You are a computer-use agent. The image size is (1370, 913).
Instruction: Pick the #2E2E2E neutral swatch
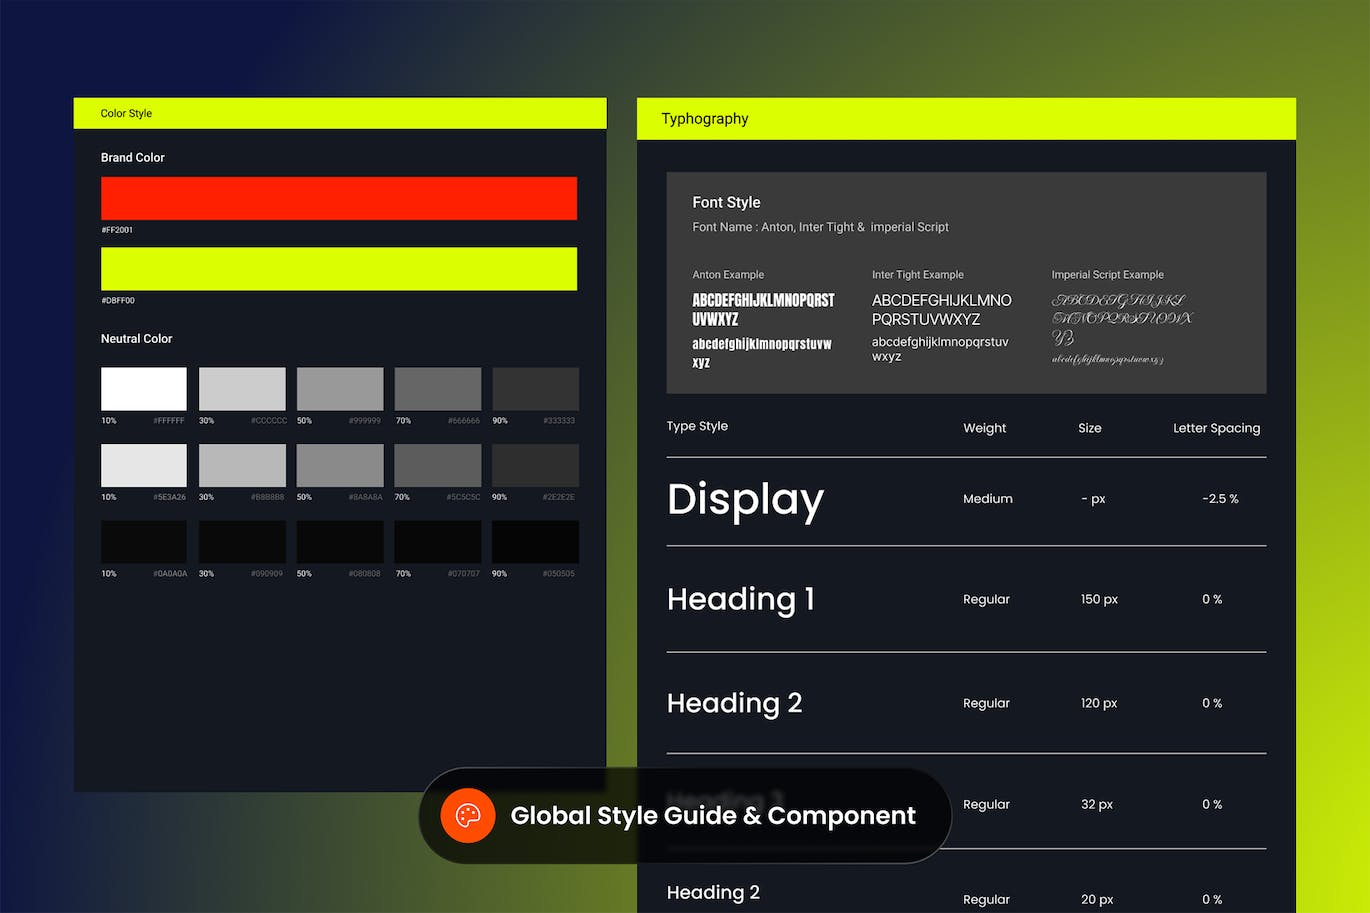pos(536,466)
